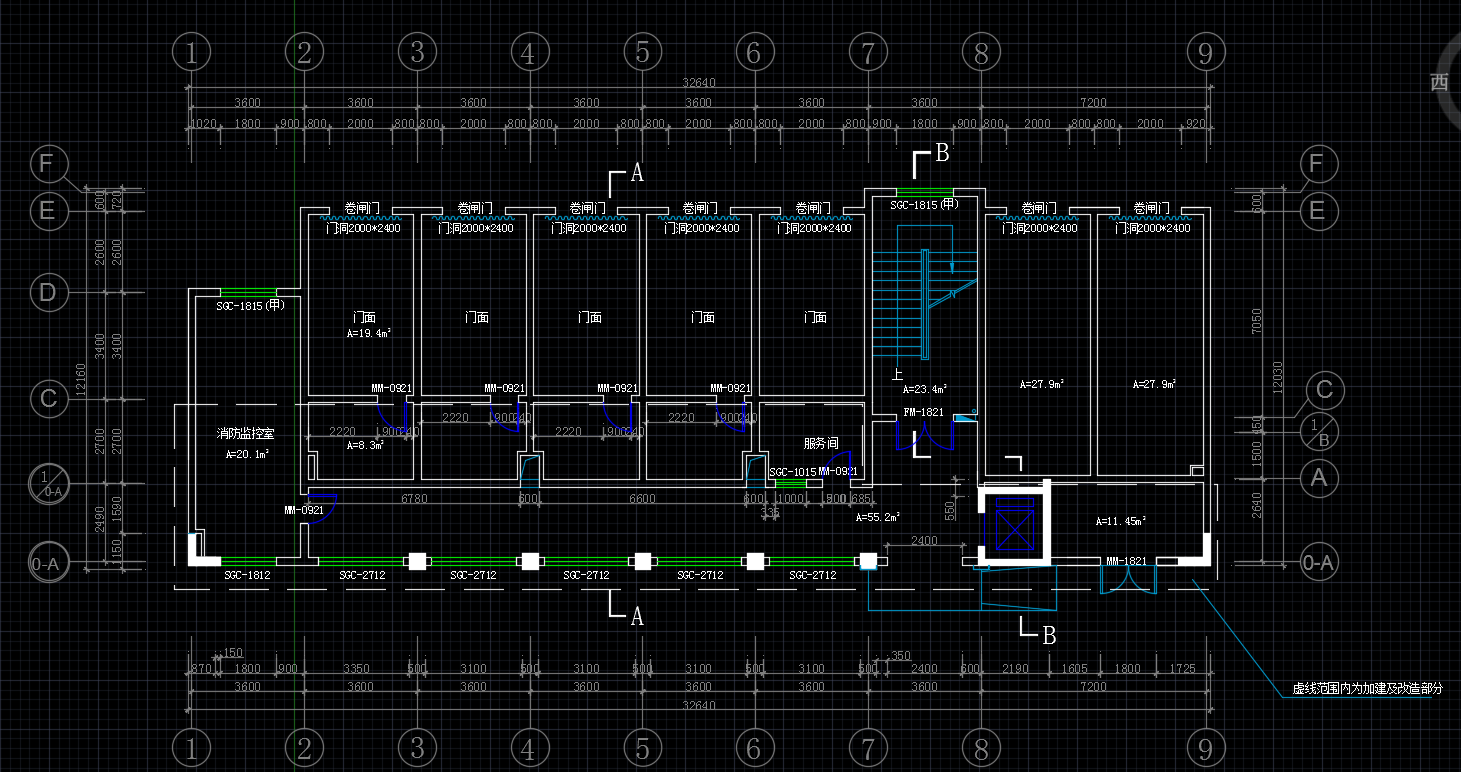Viewport: 1461px width, 772px height.
Task: Click the bottom dimension text 1605
Action: point(1074,668)
